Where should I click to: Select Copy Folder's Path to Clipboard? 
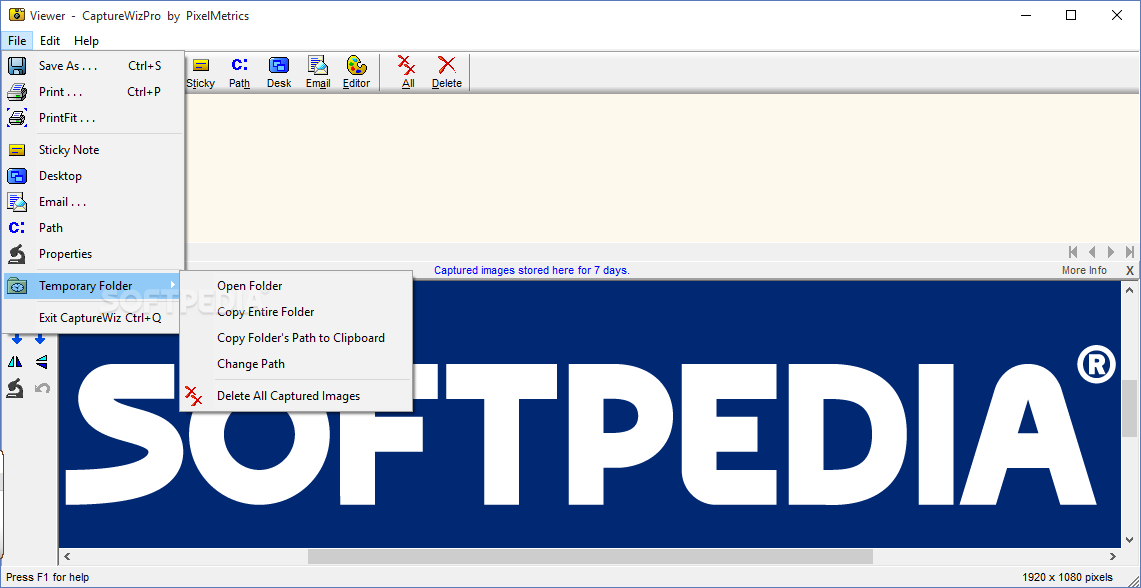coord(296,338)
